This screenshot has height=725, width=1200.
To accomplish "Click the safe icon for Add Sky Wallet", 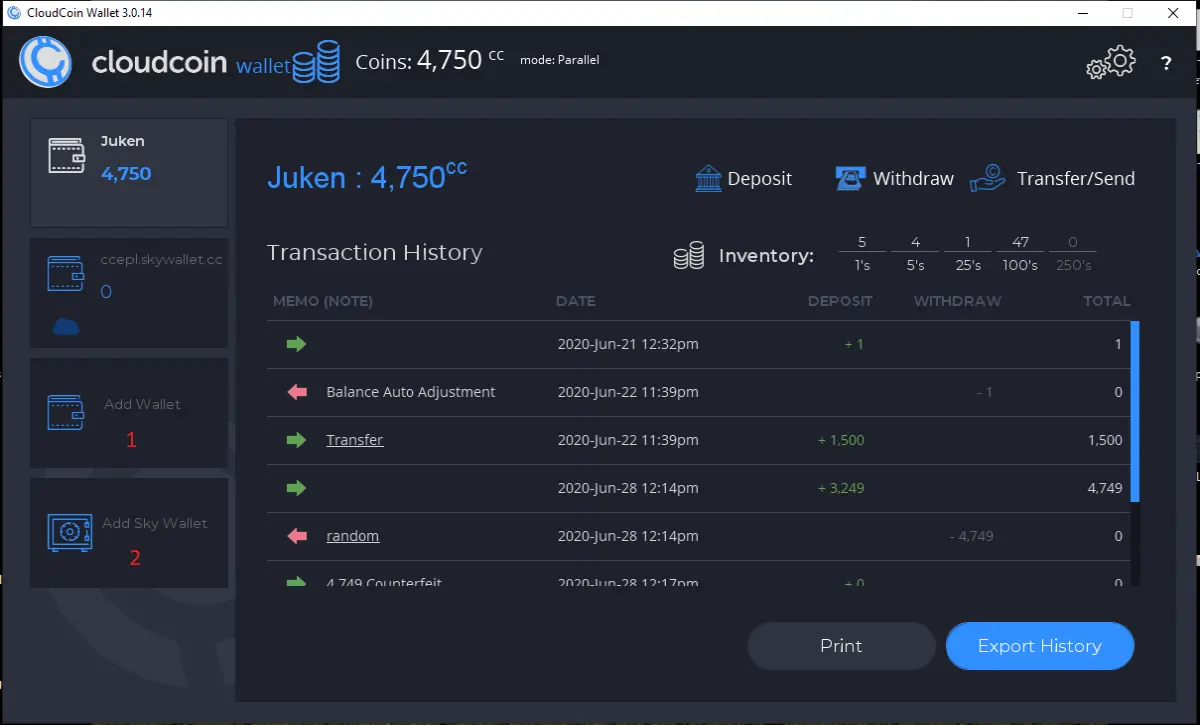I will coord(70,532).
